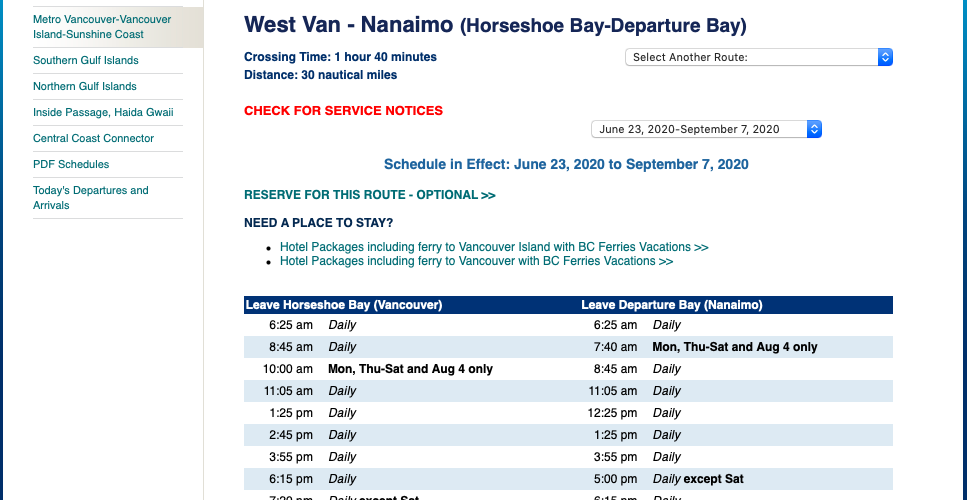Select the 10:00 am Horseshoe Bay sailing row
967x500 pixels.
tap(406, 369)
